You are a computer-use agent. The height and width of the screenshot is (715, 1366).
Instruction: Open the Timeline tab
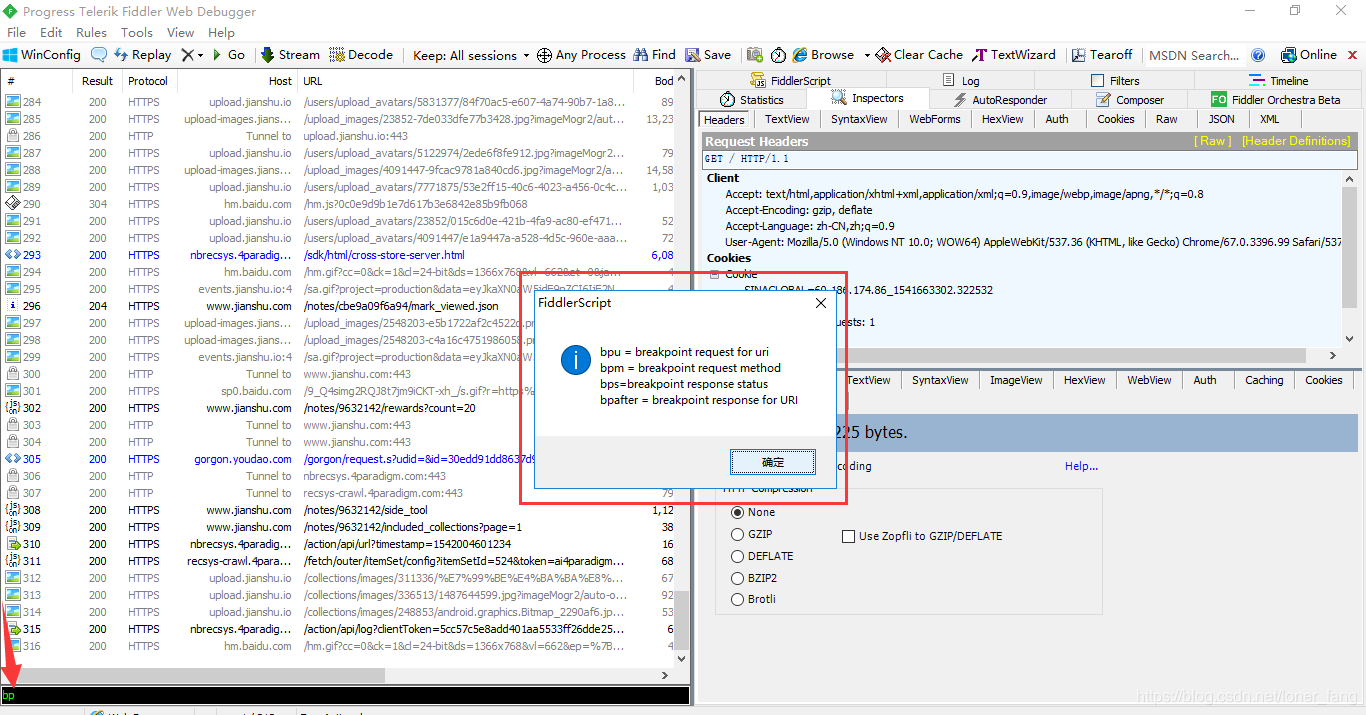(1279, 80)
